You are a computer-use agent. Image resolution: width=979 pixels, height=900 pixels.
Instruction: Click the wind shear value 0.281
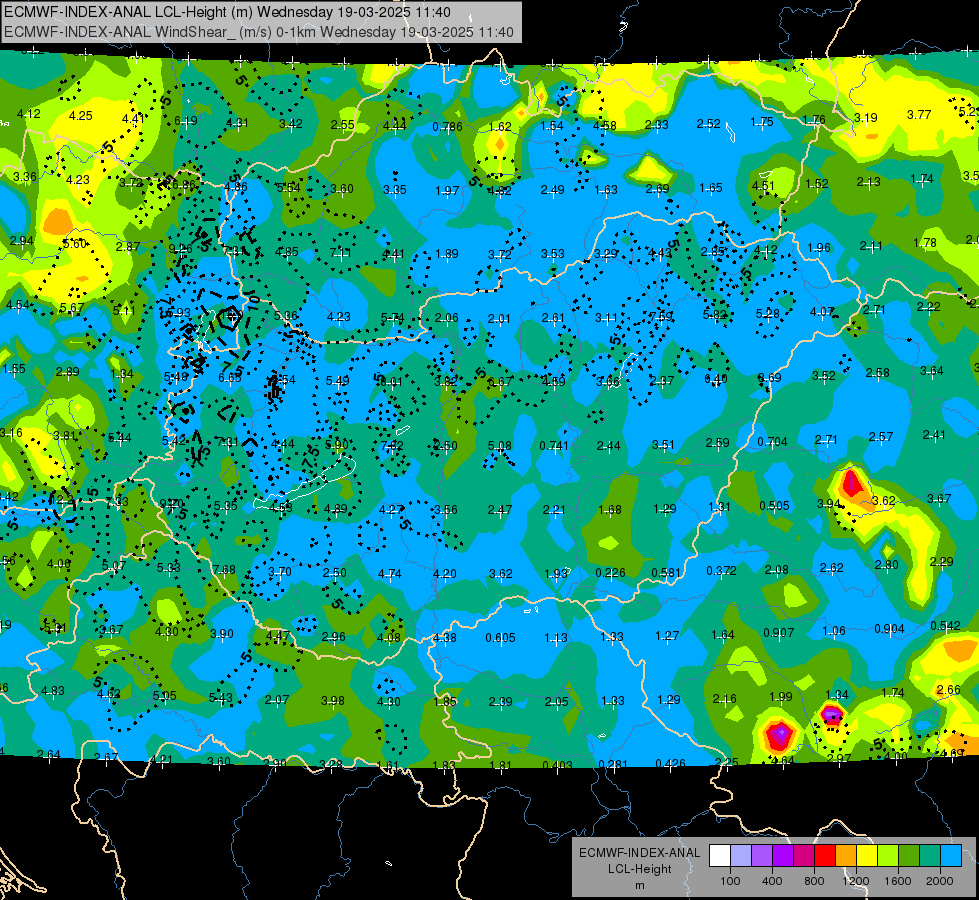(613, 764)
